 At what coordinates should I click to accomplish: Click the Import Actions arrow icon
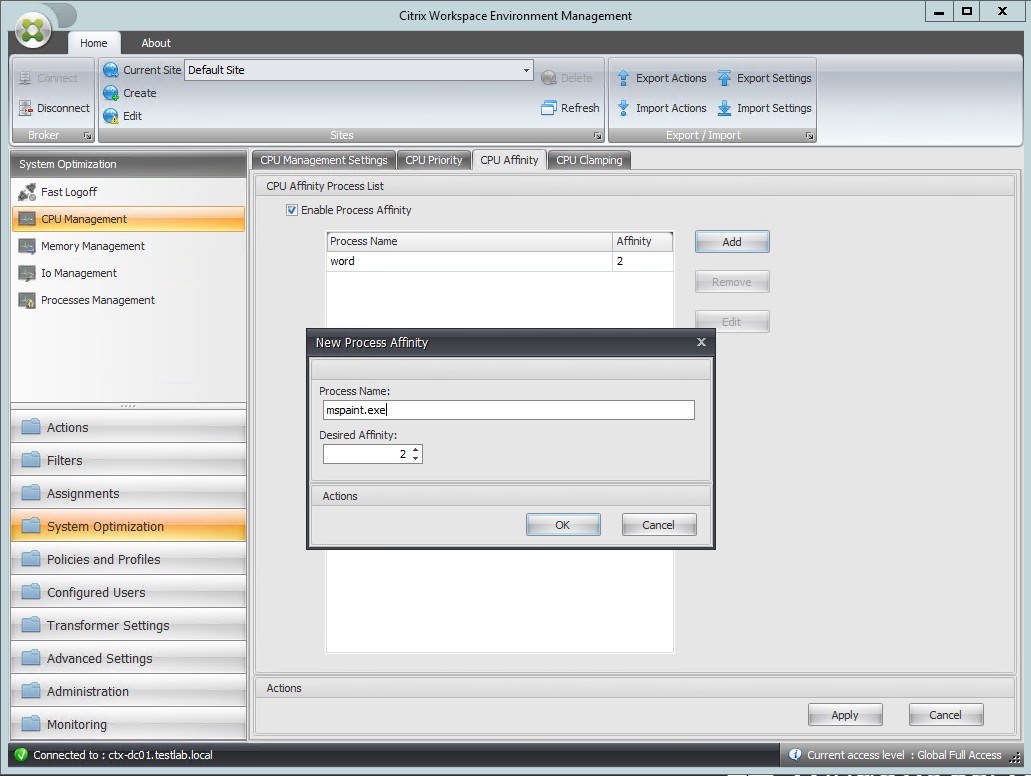pos(623,109)
